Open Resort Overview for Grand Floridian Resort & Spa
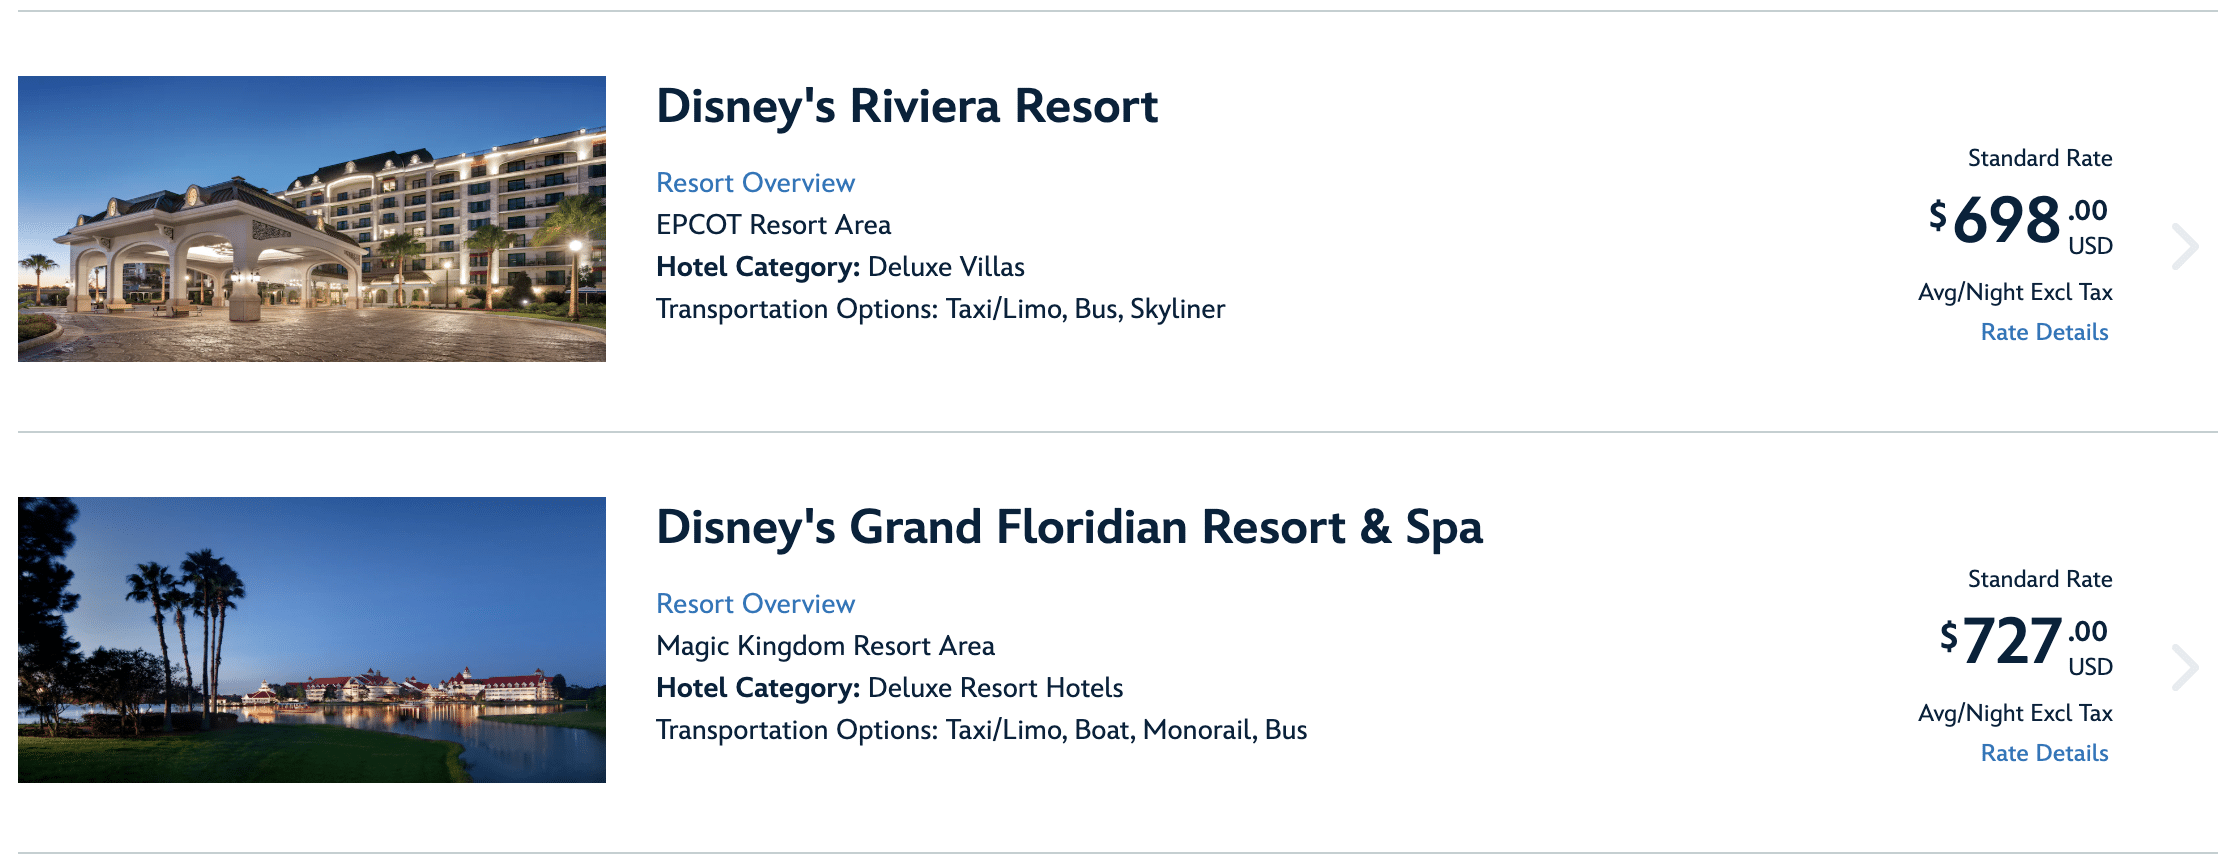Viewport: 2235px width, 861px height. point(755,604)
